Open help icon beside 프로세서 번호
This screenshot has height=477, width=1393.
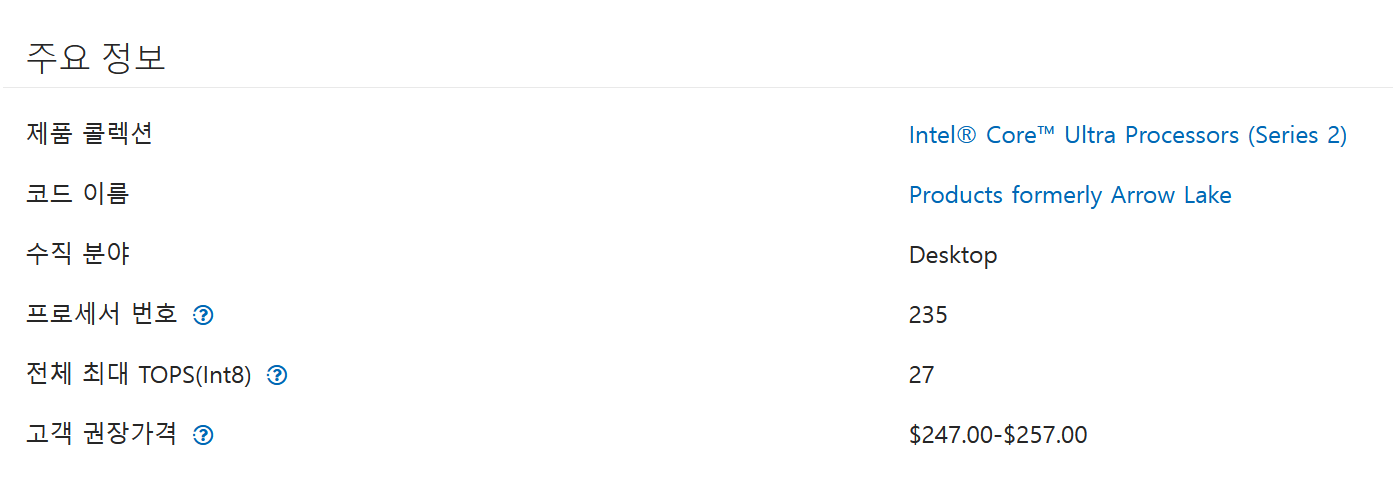(203, 315)
